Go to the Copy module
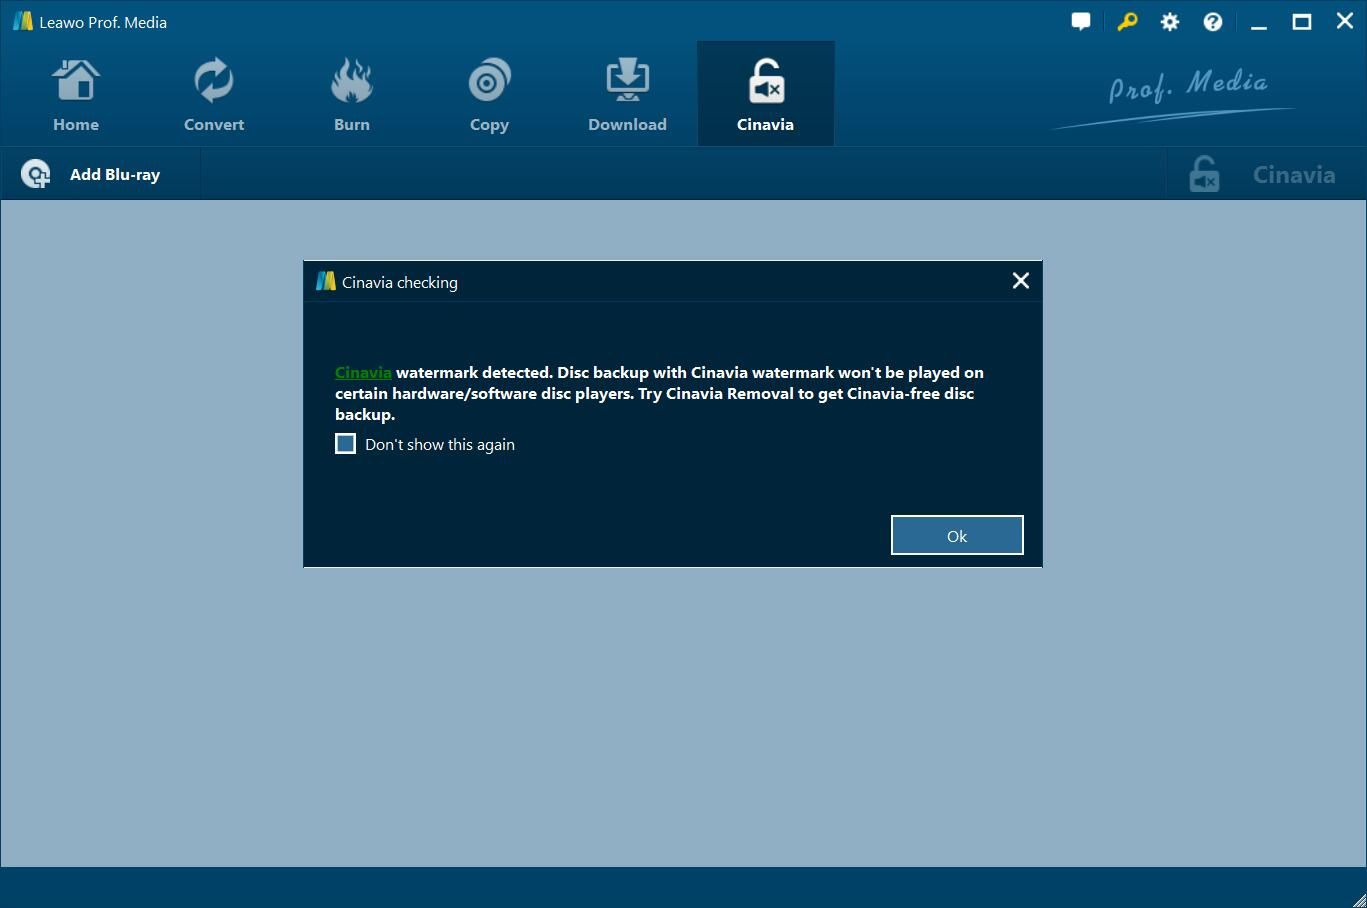The width and height of the screenshot is (1367, 908). (x=489, y=95)
